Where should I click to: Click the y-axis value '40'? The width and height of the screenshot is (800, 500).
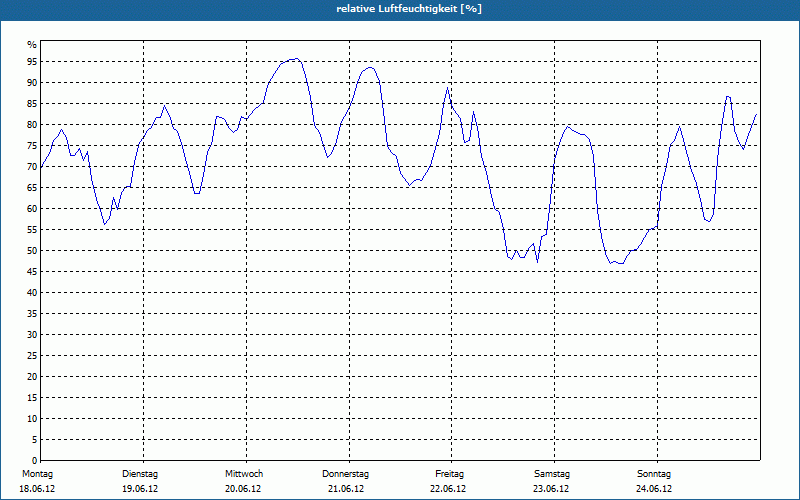tap(32, 293)
